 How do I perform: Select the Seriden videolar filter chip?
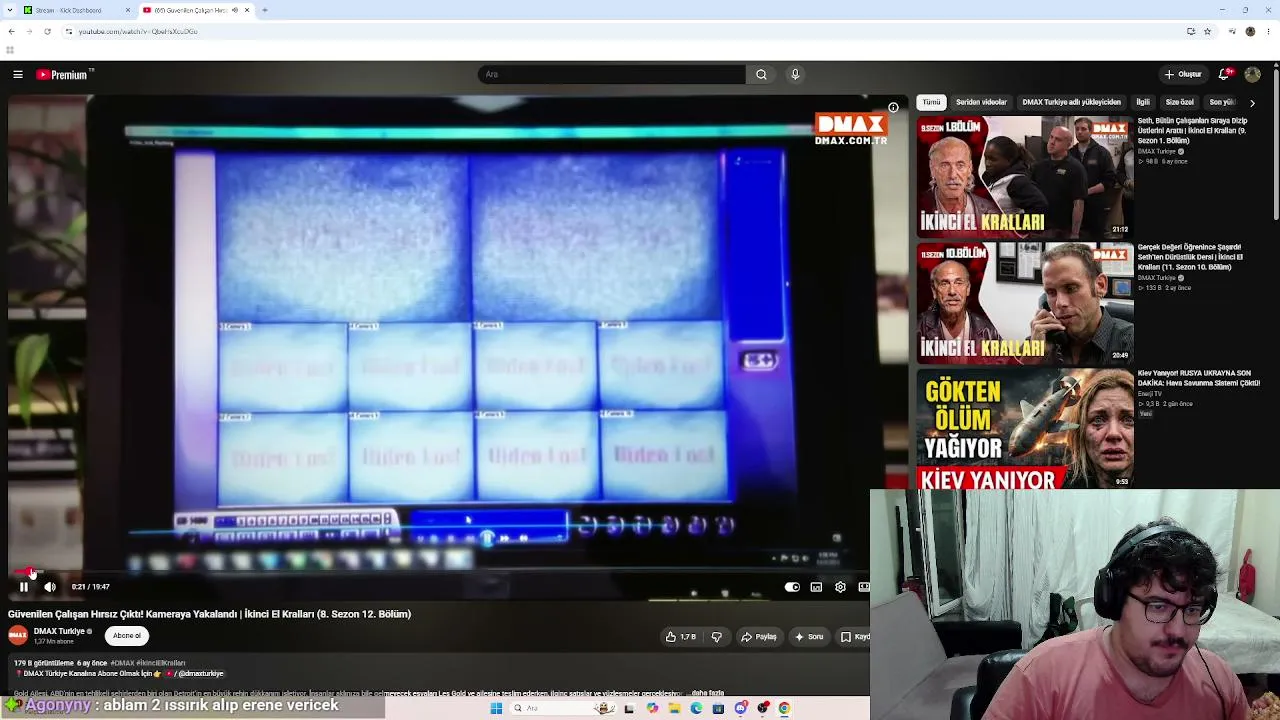(981, 102)
